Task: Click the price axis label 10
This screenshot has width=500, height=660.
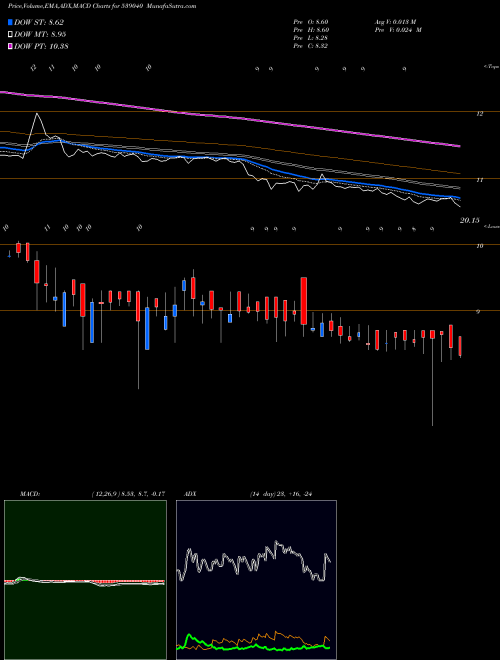Action: coord(479,246)
